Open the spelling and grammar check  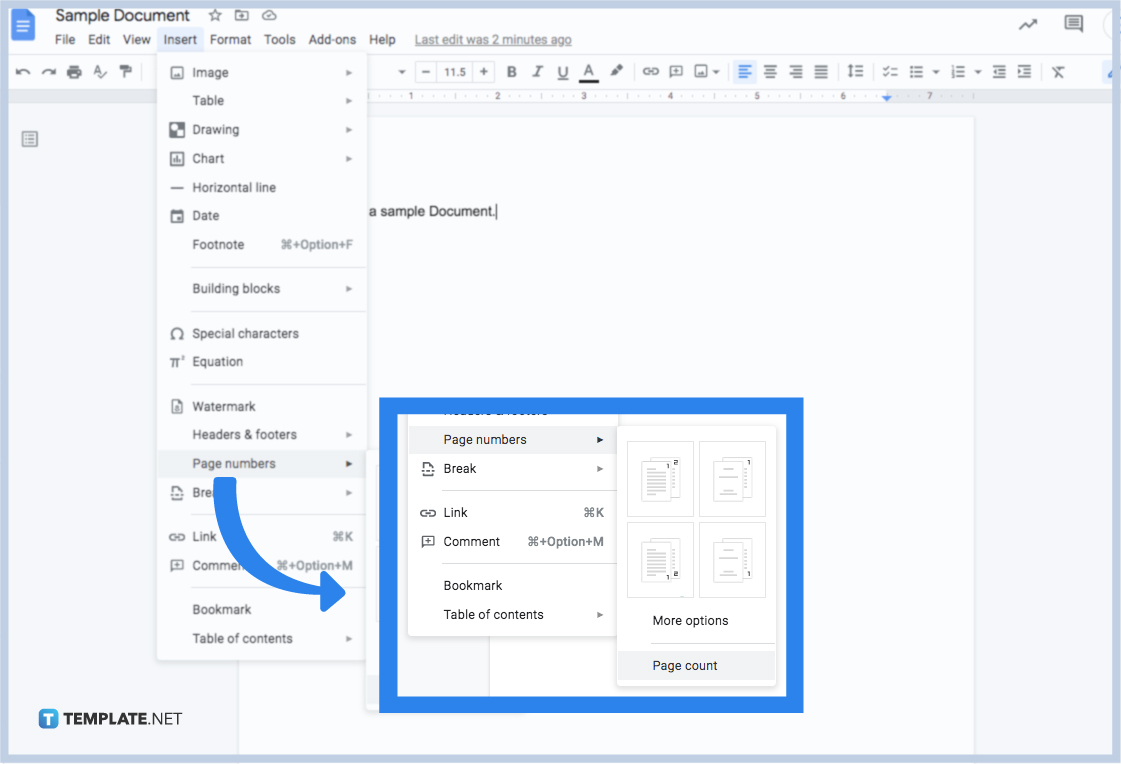pyautogui.click(x=100, y=71)
